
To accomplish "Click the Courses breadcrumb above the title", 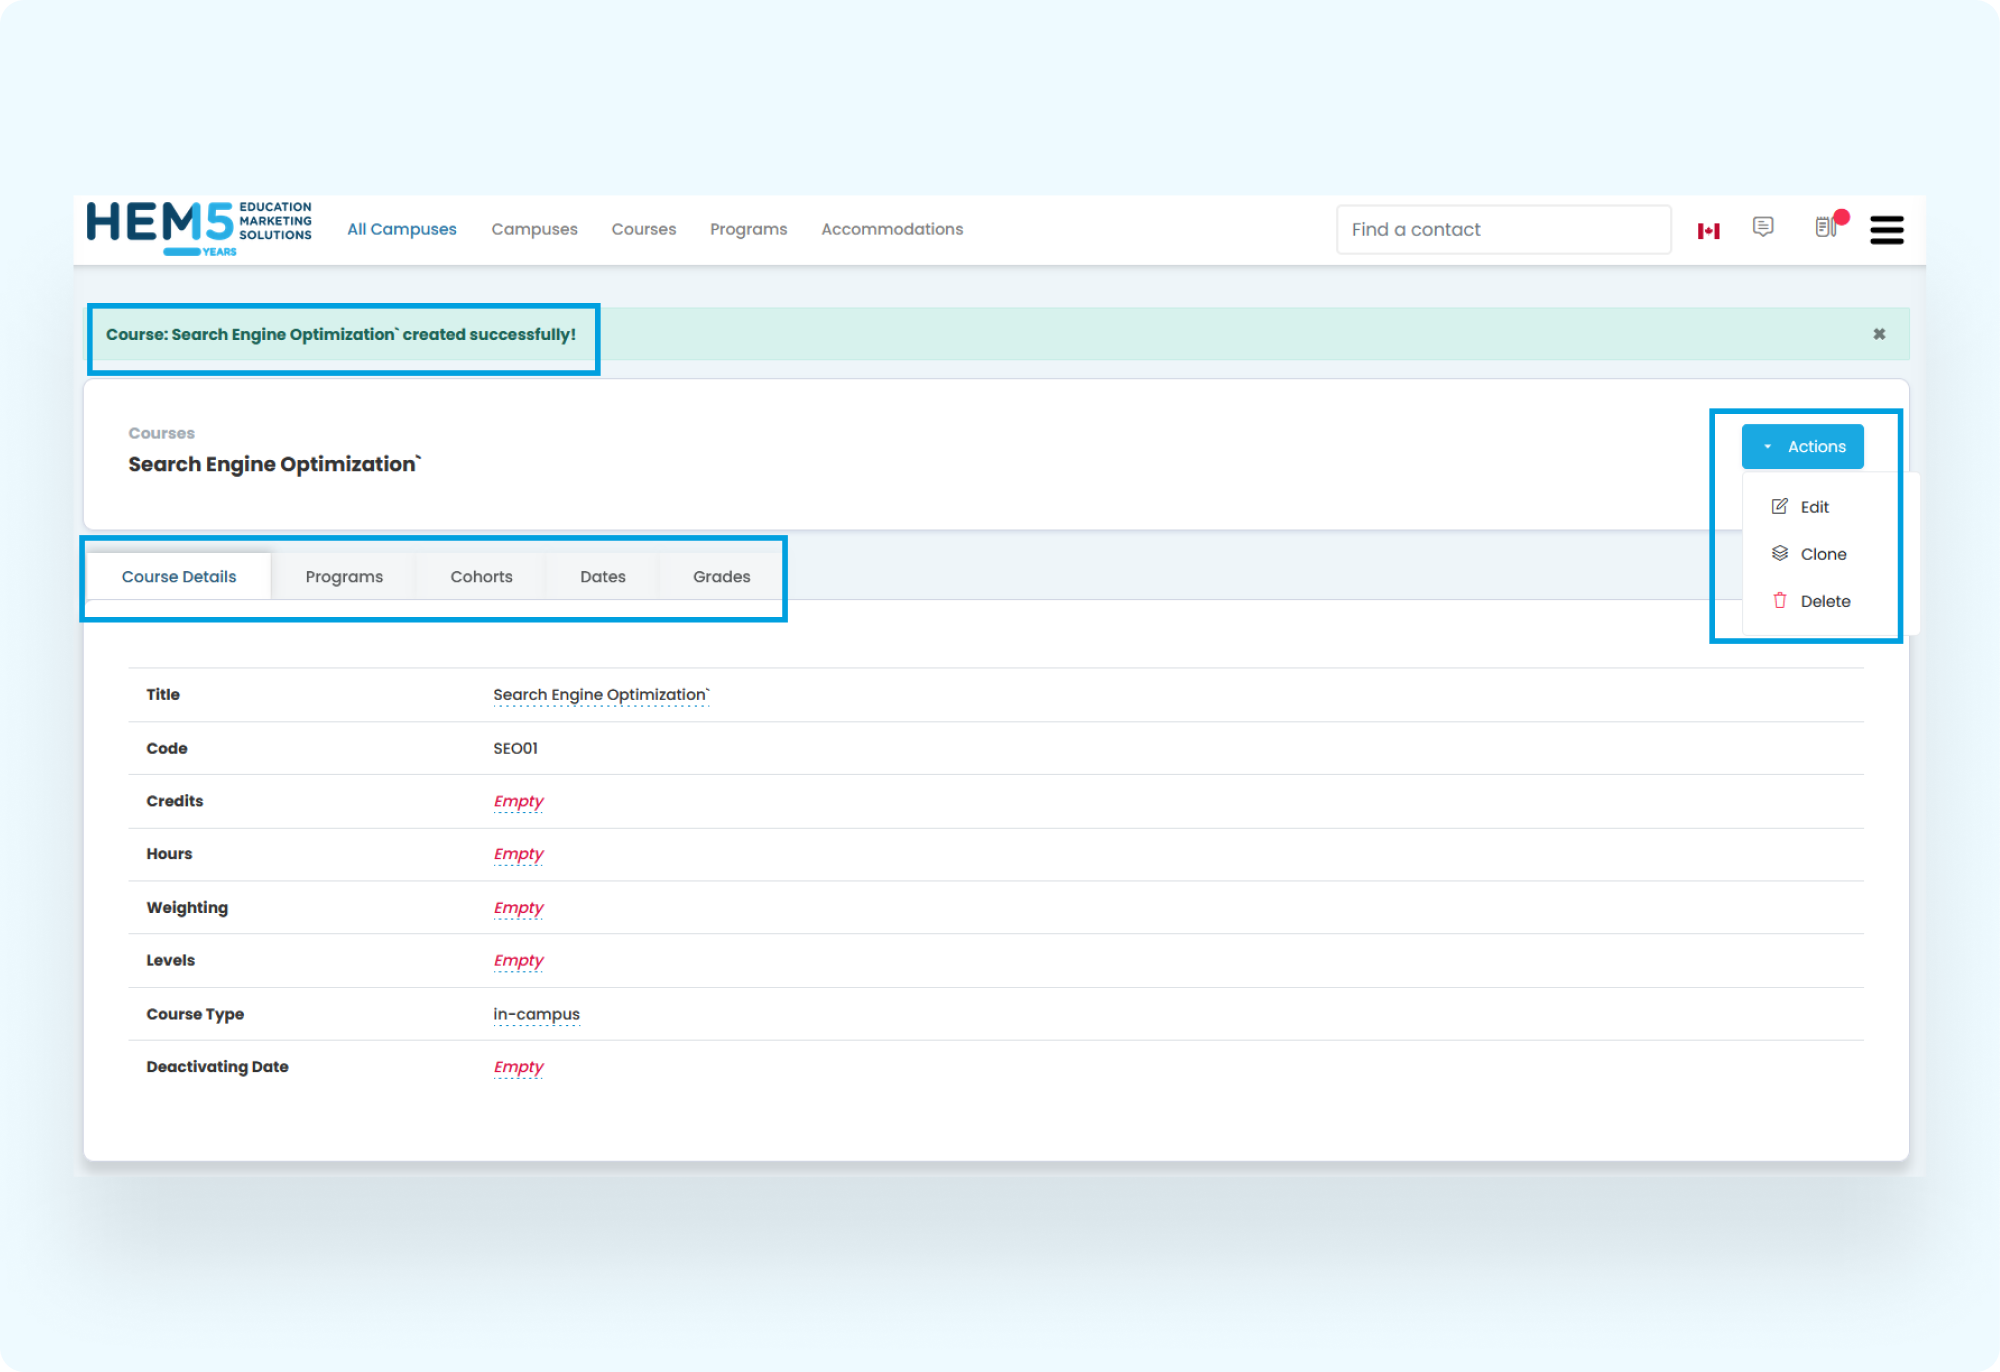I will click(x=161, y=433).
